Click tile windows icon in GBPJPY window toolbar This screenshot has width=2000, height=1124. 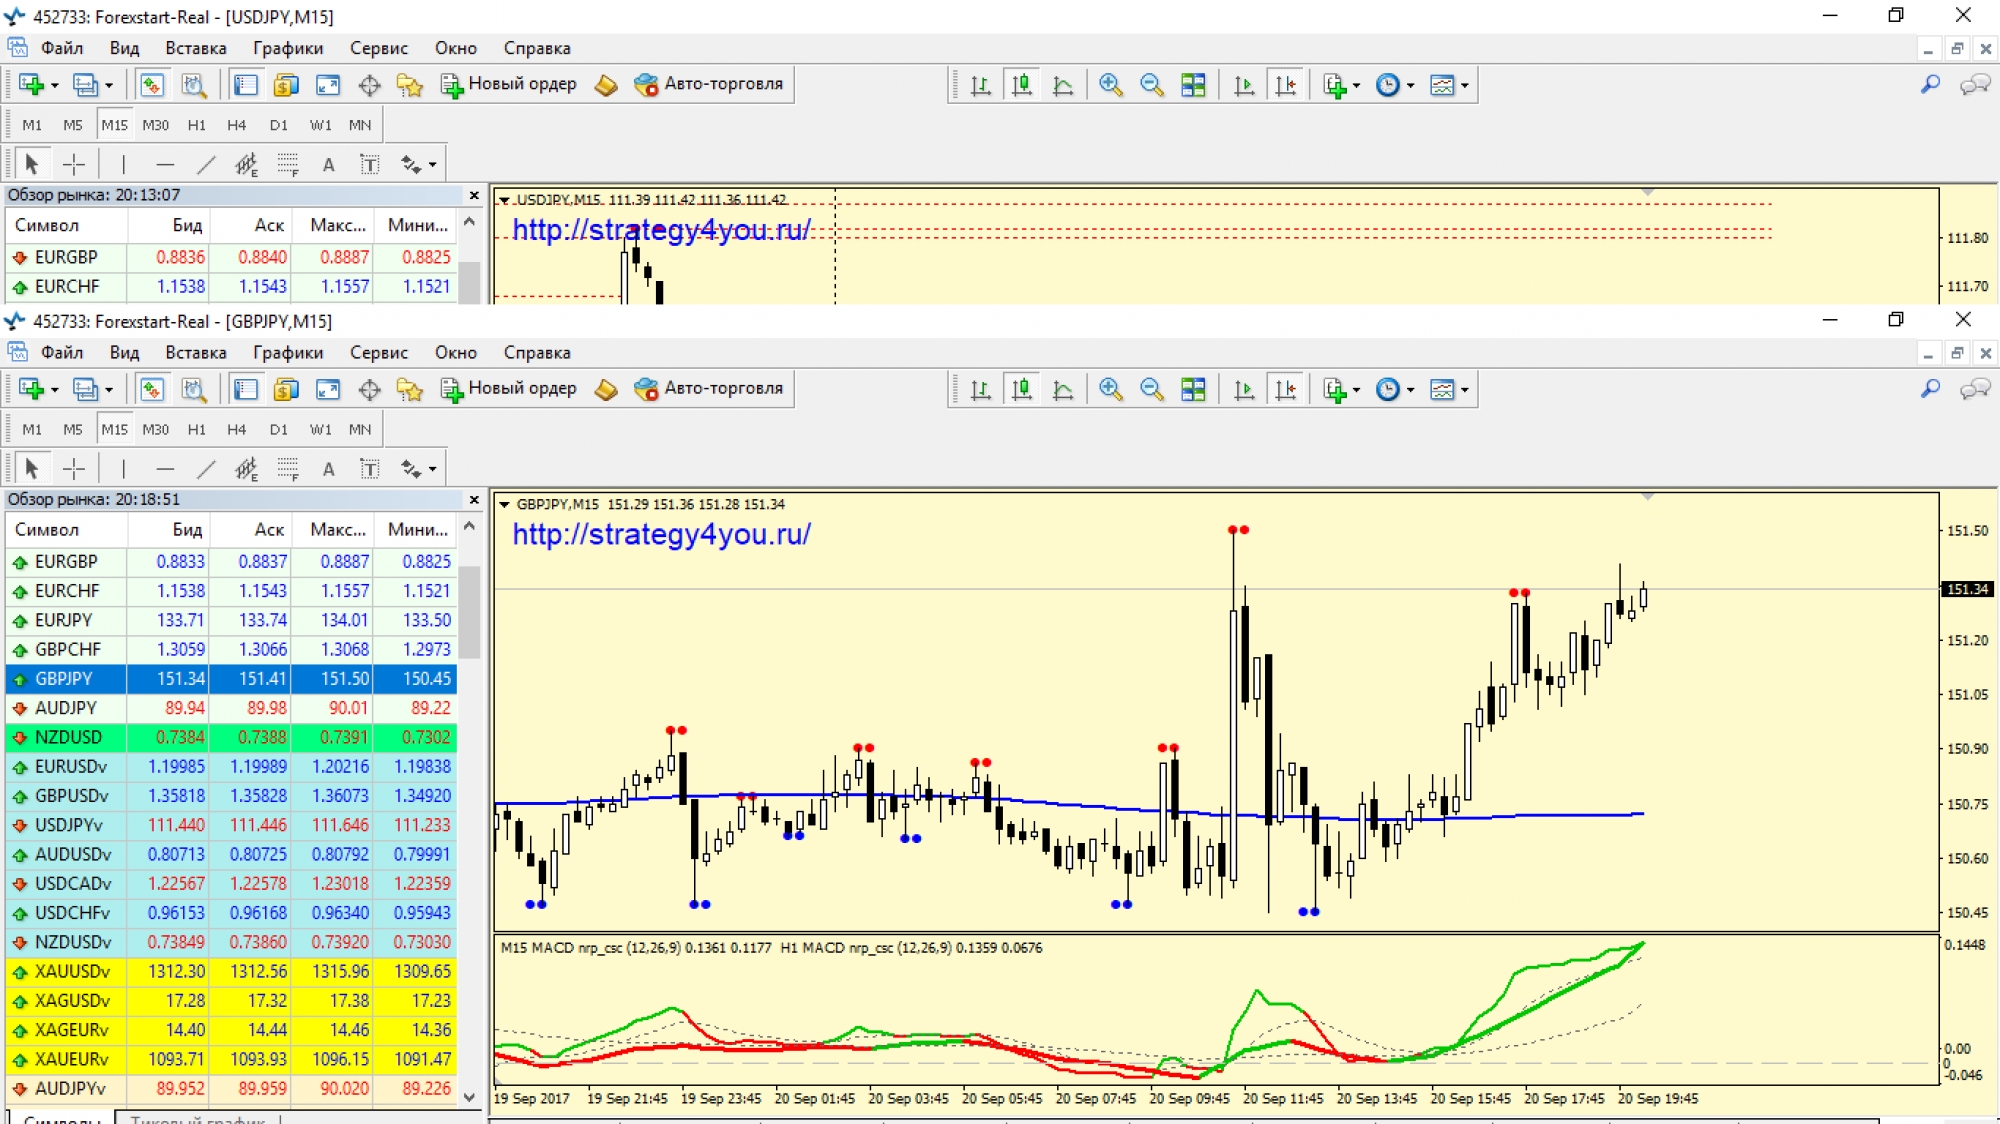click(x=1193, y=389)
